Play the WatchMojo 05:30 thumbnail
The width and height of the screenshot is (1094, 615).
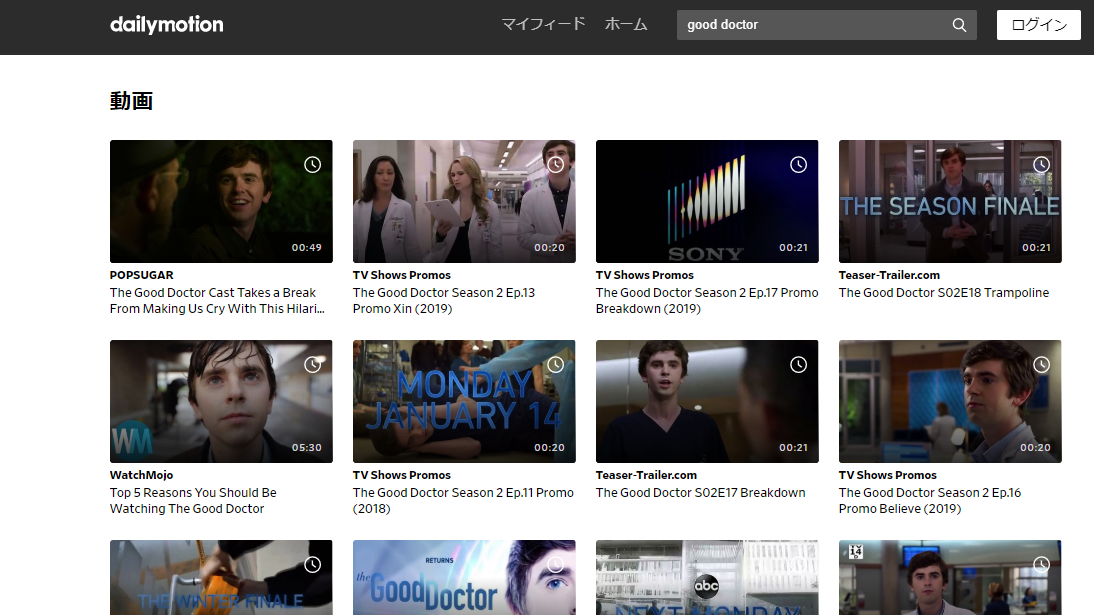point(221,401)
